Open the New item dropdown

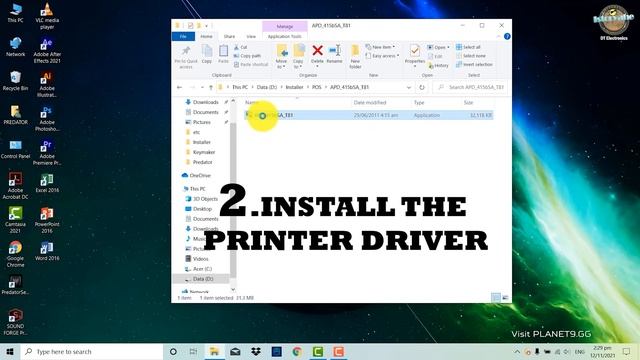[x=380, y=47]
